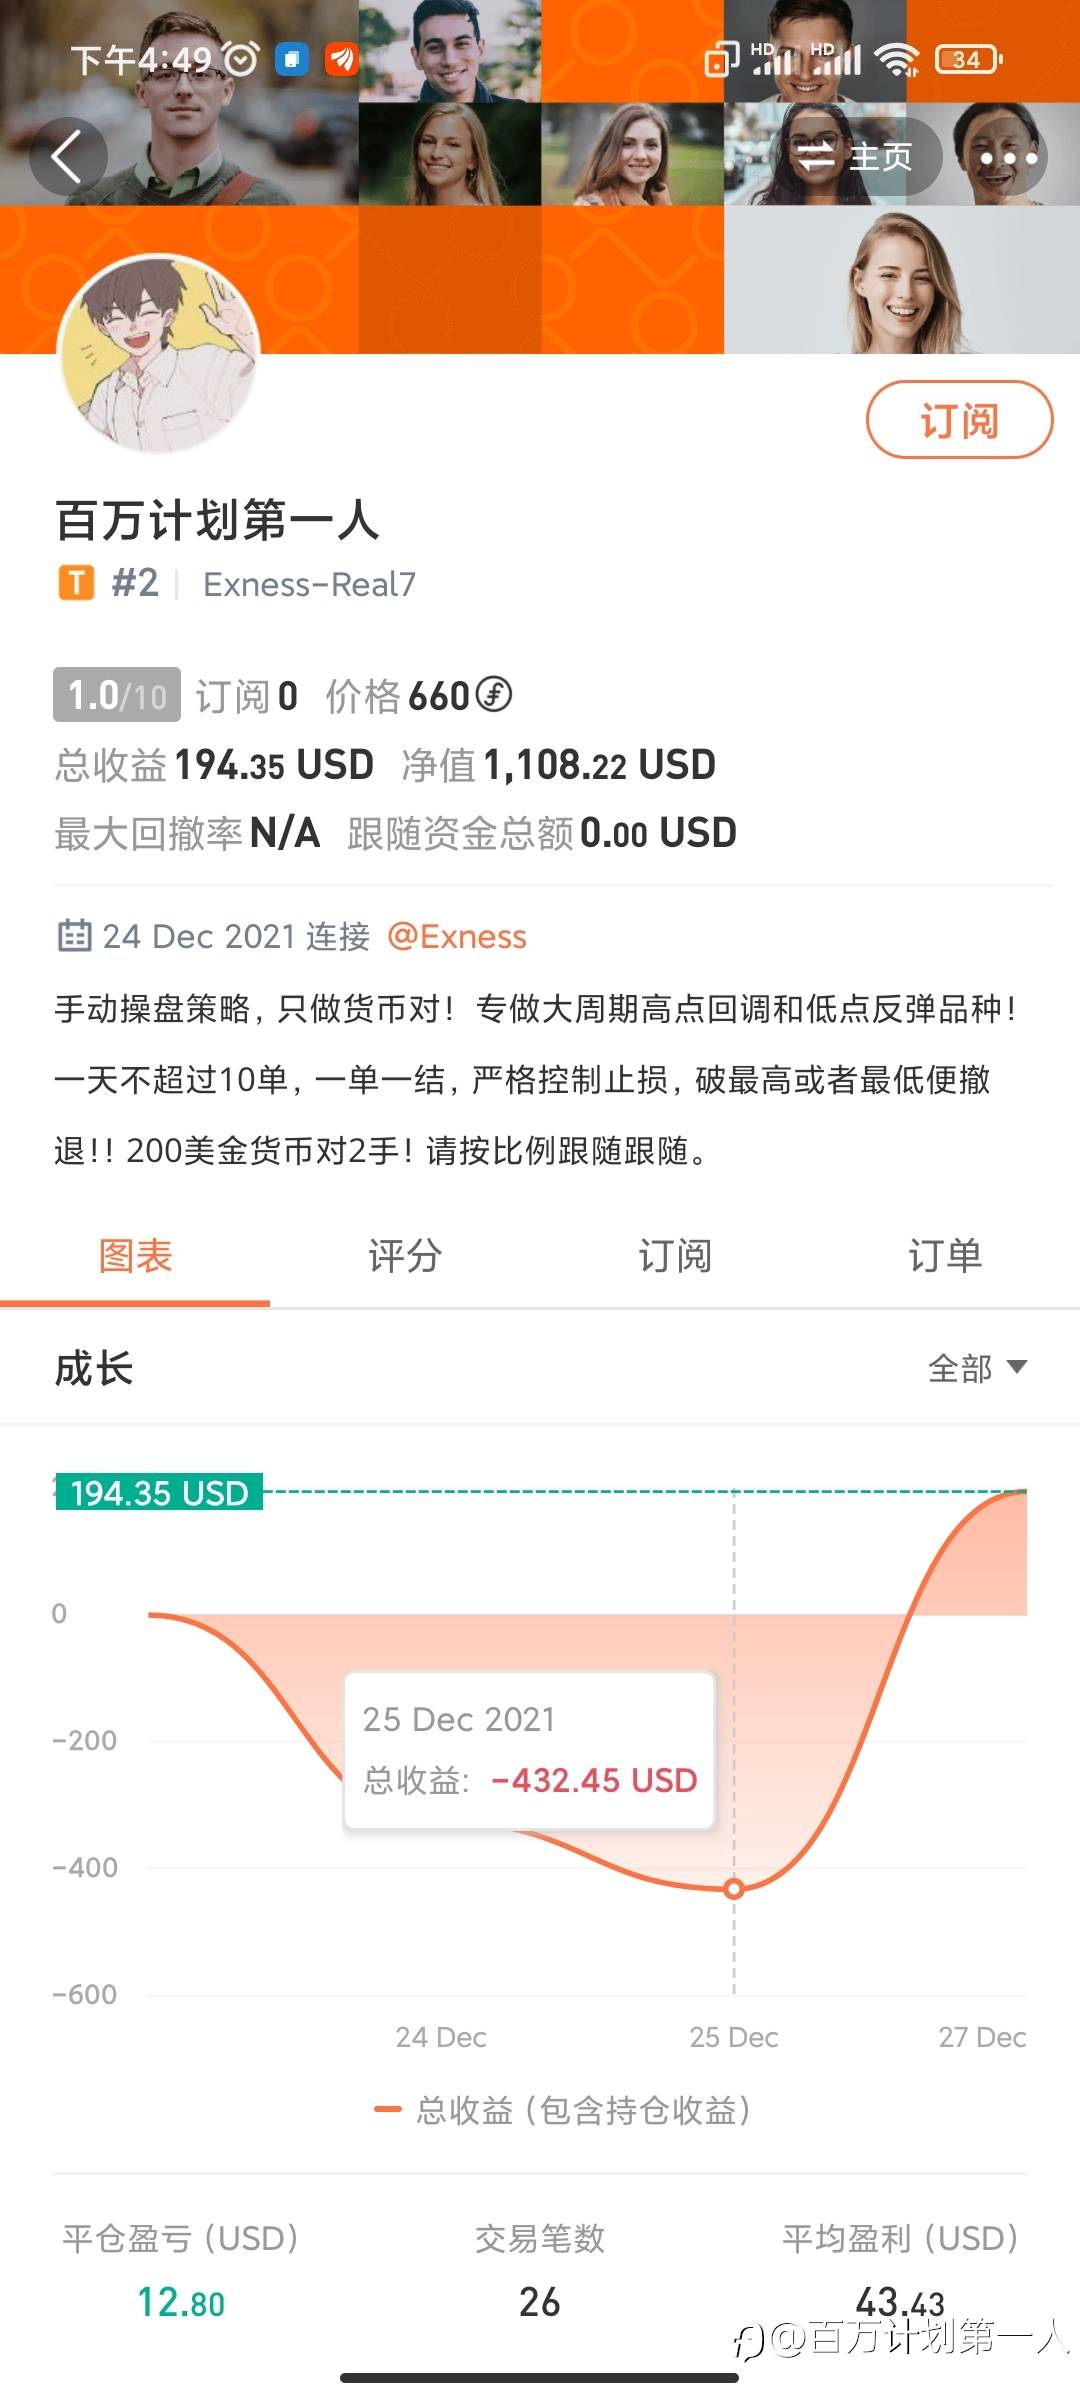This screenshot has width=1080, height=2400.
Task: Tap the Wi-Fi status icon
Action: coord(896,60)
